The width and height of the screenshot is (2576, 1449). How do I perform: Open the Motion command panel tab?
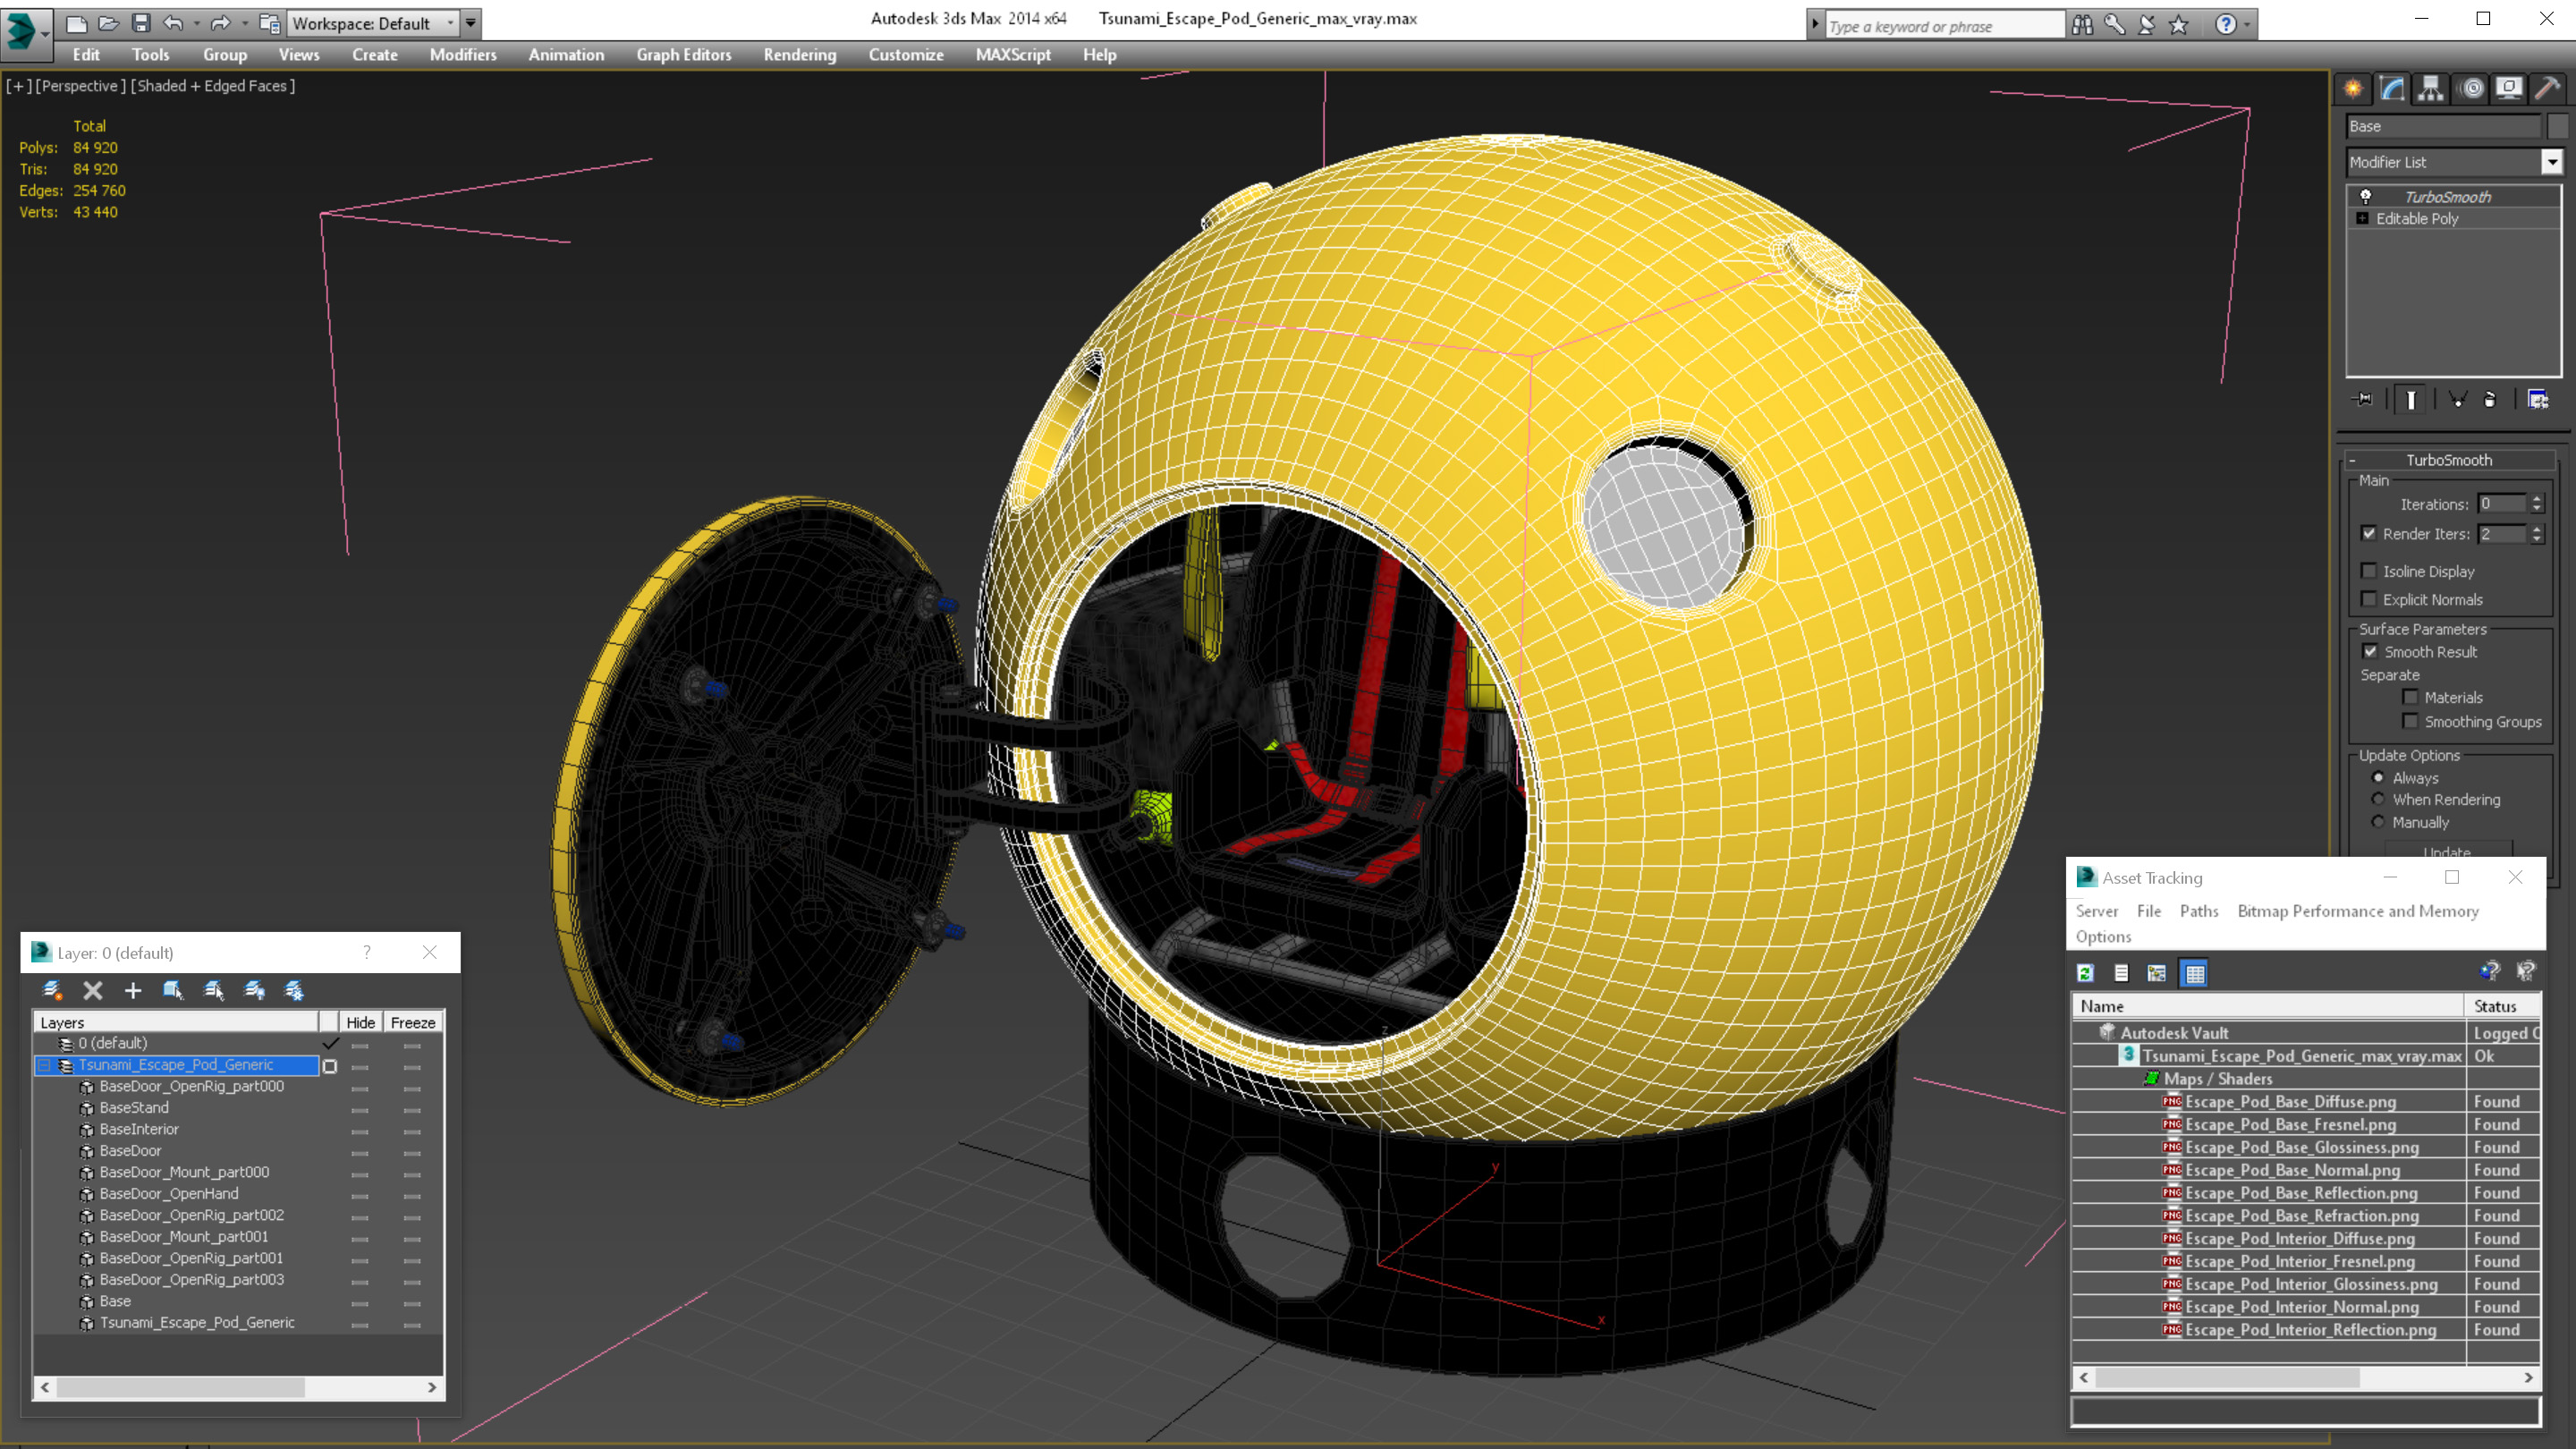pos(2471,89)
